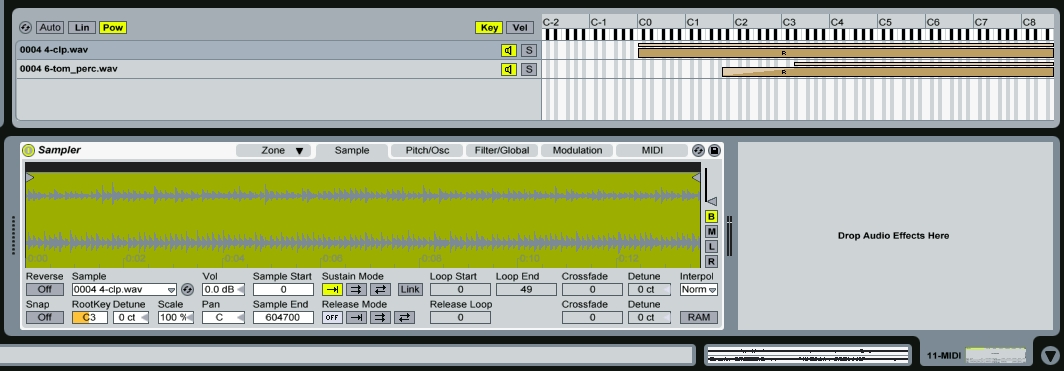The height and width of the screenshot is (371, 1064).
Task: Select Sustain Mode back-and-forth loop button
Action: [380, 290]
